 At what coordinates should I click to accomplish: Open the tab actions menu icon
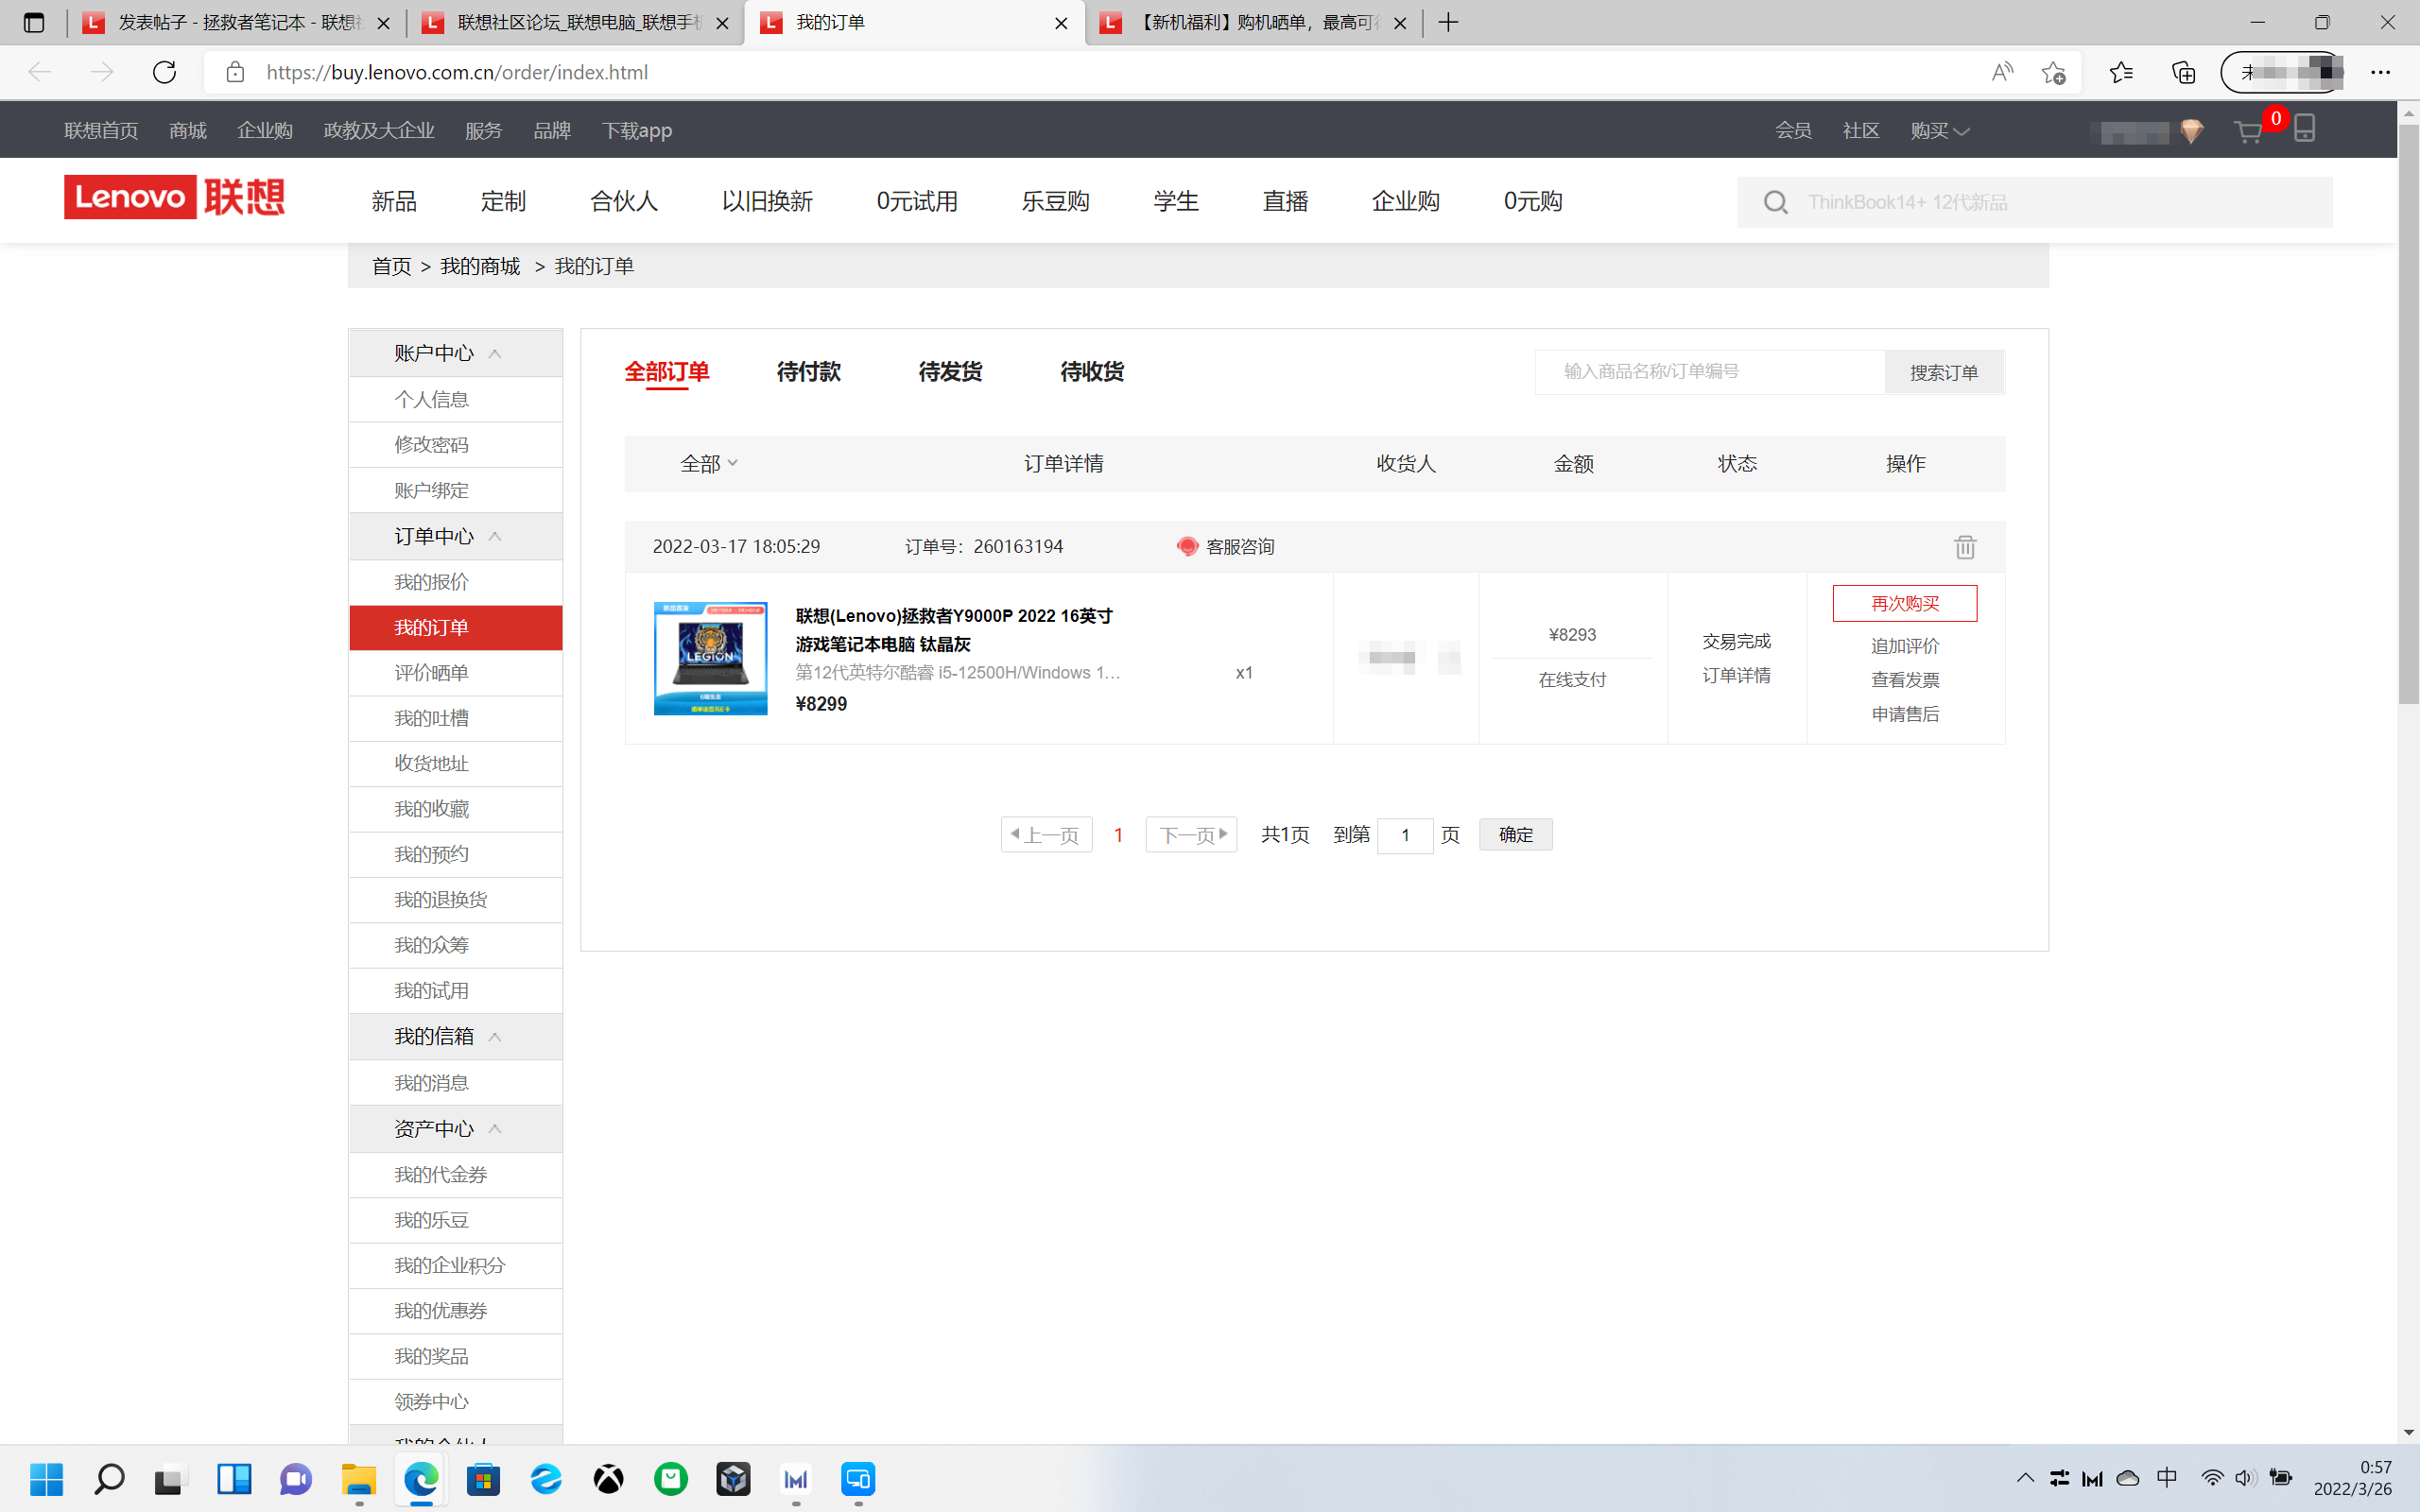(34, 22)
